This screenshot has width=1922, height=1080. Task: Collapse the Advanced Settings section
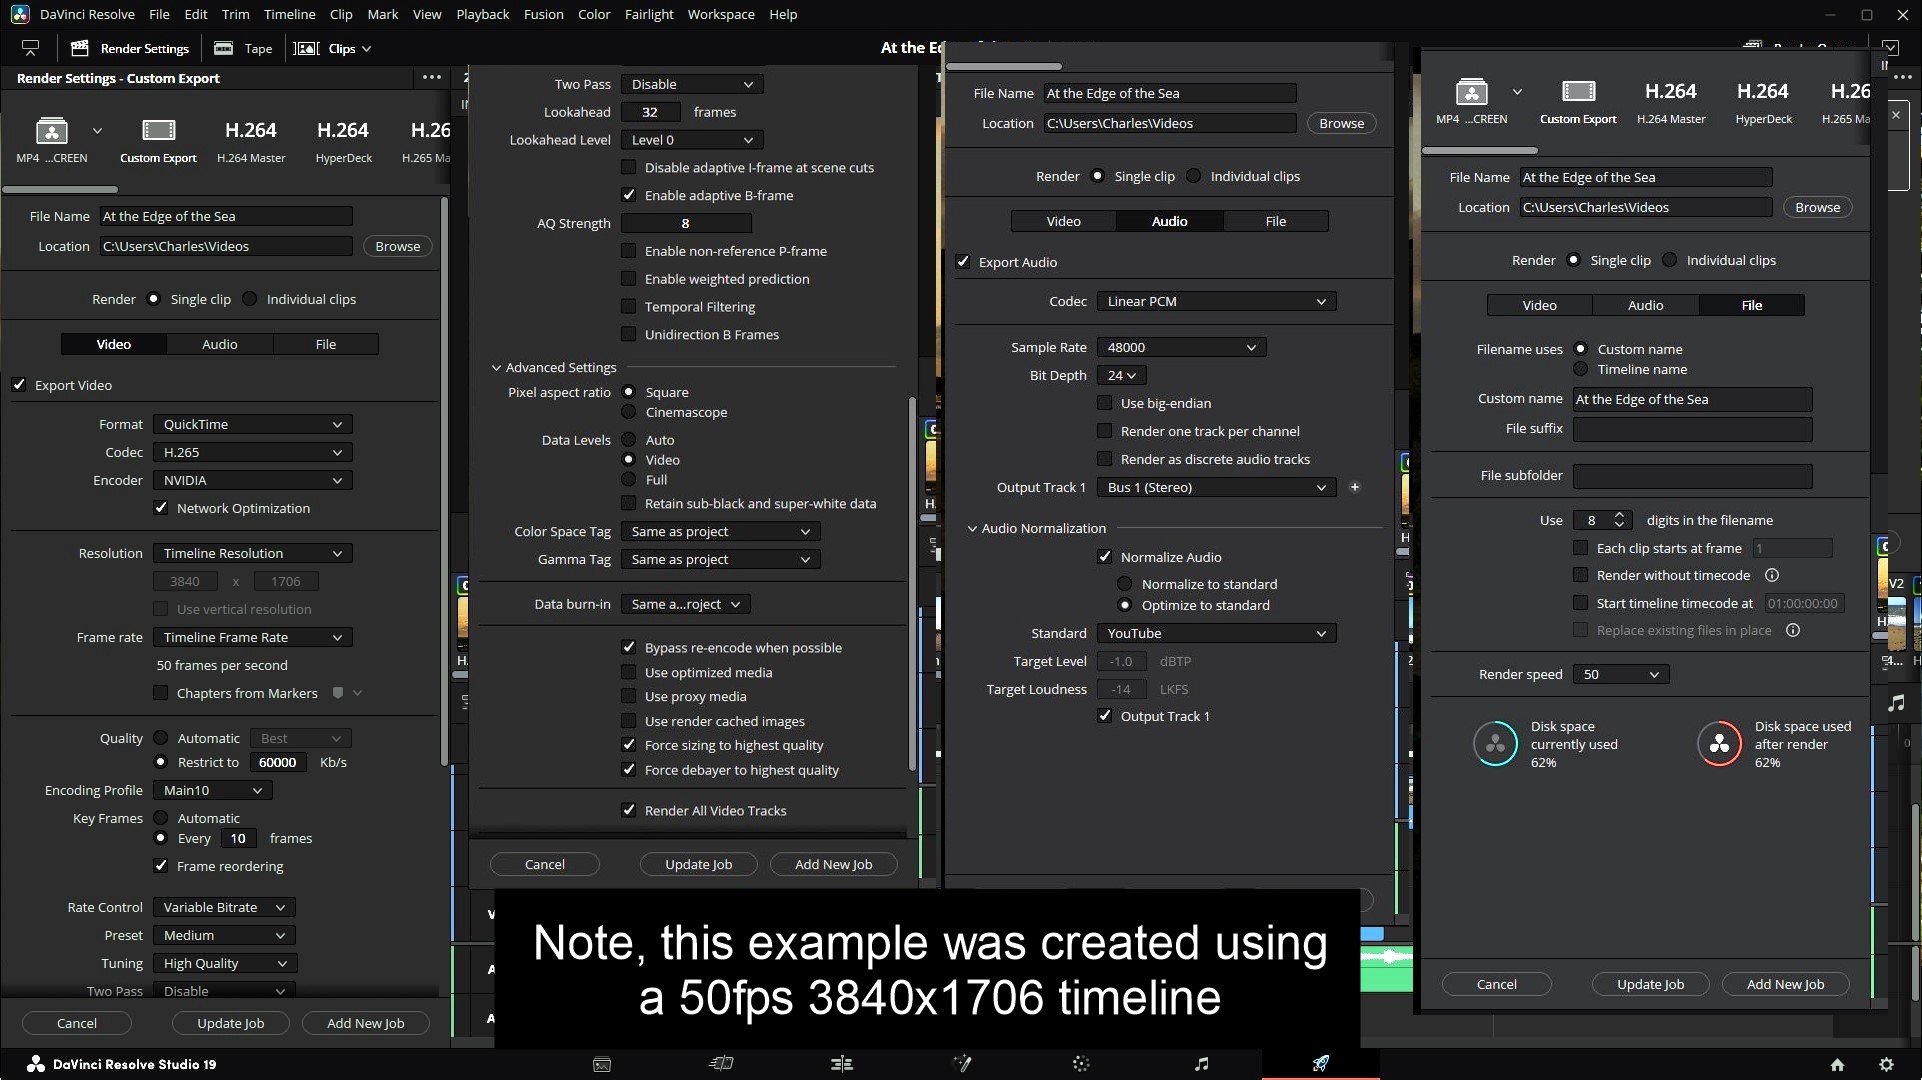[x=496, y=368]
